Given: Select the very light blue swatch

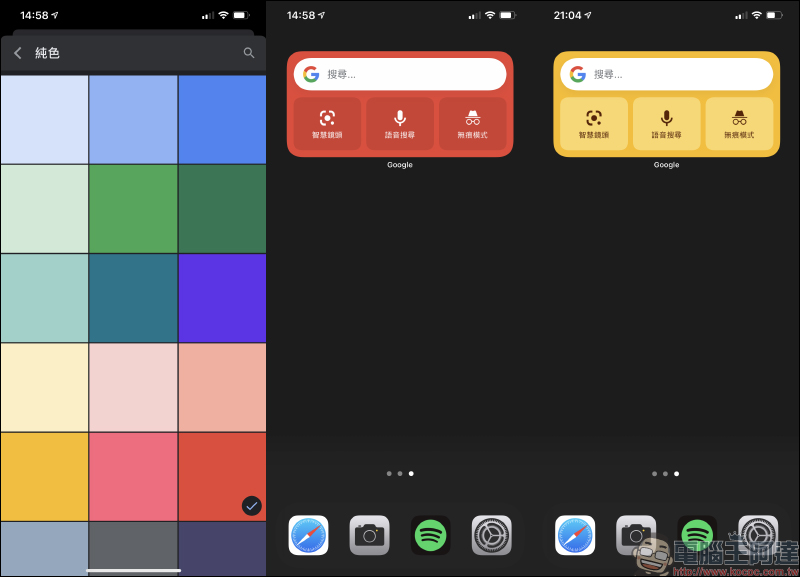Looking at the screenshot, I should point(44,119).
